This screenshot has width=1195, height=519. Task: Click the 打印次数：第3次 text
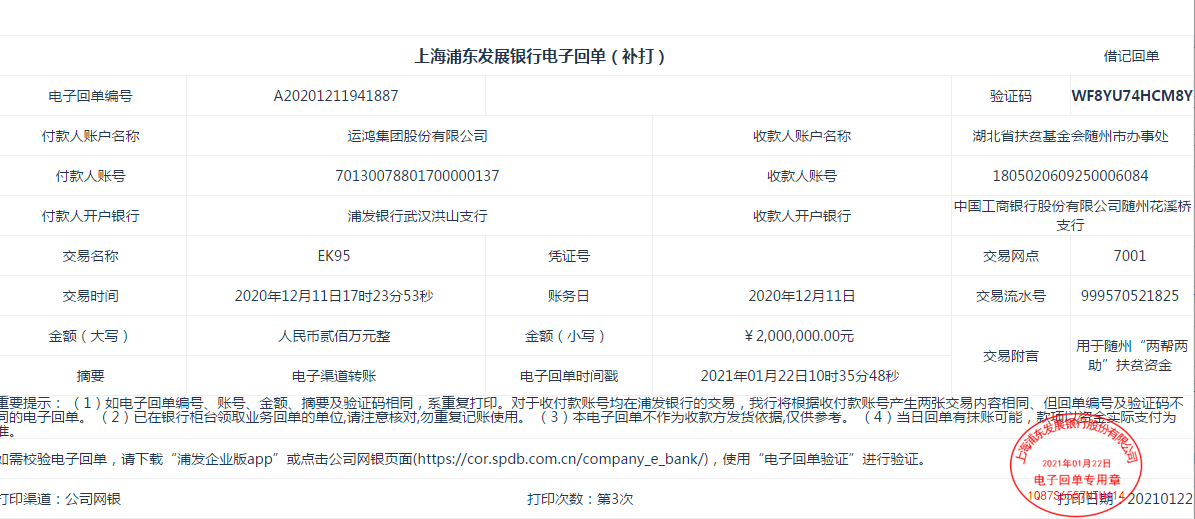click(580, 498)
